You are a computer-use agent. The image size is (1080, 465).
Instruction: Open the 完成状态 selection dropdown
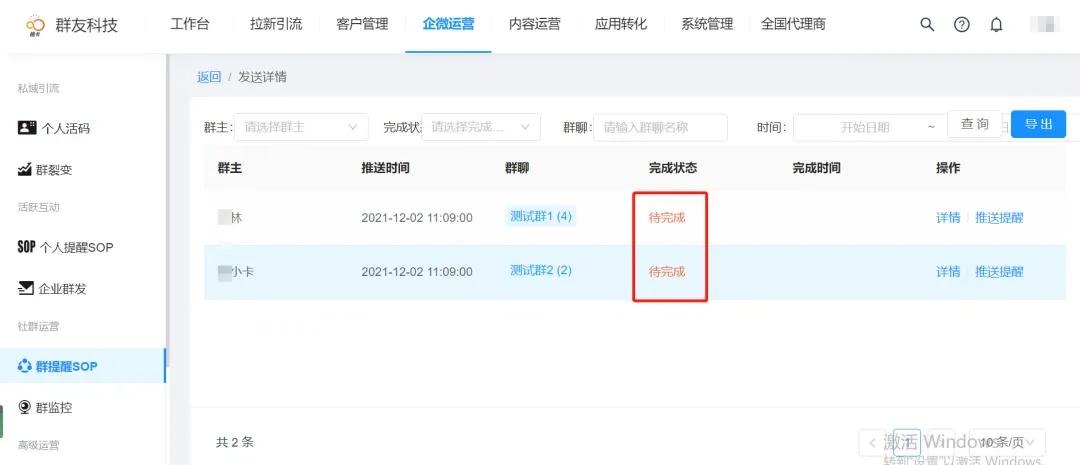481,127
